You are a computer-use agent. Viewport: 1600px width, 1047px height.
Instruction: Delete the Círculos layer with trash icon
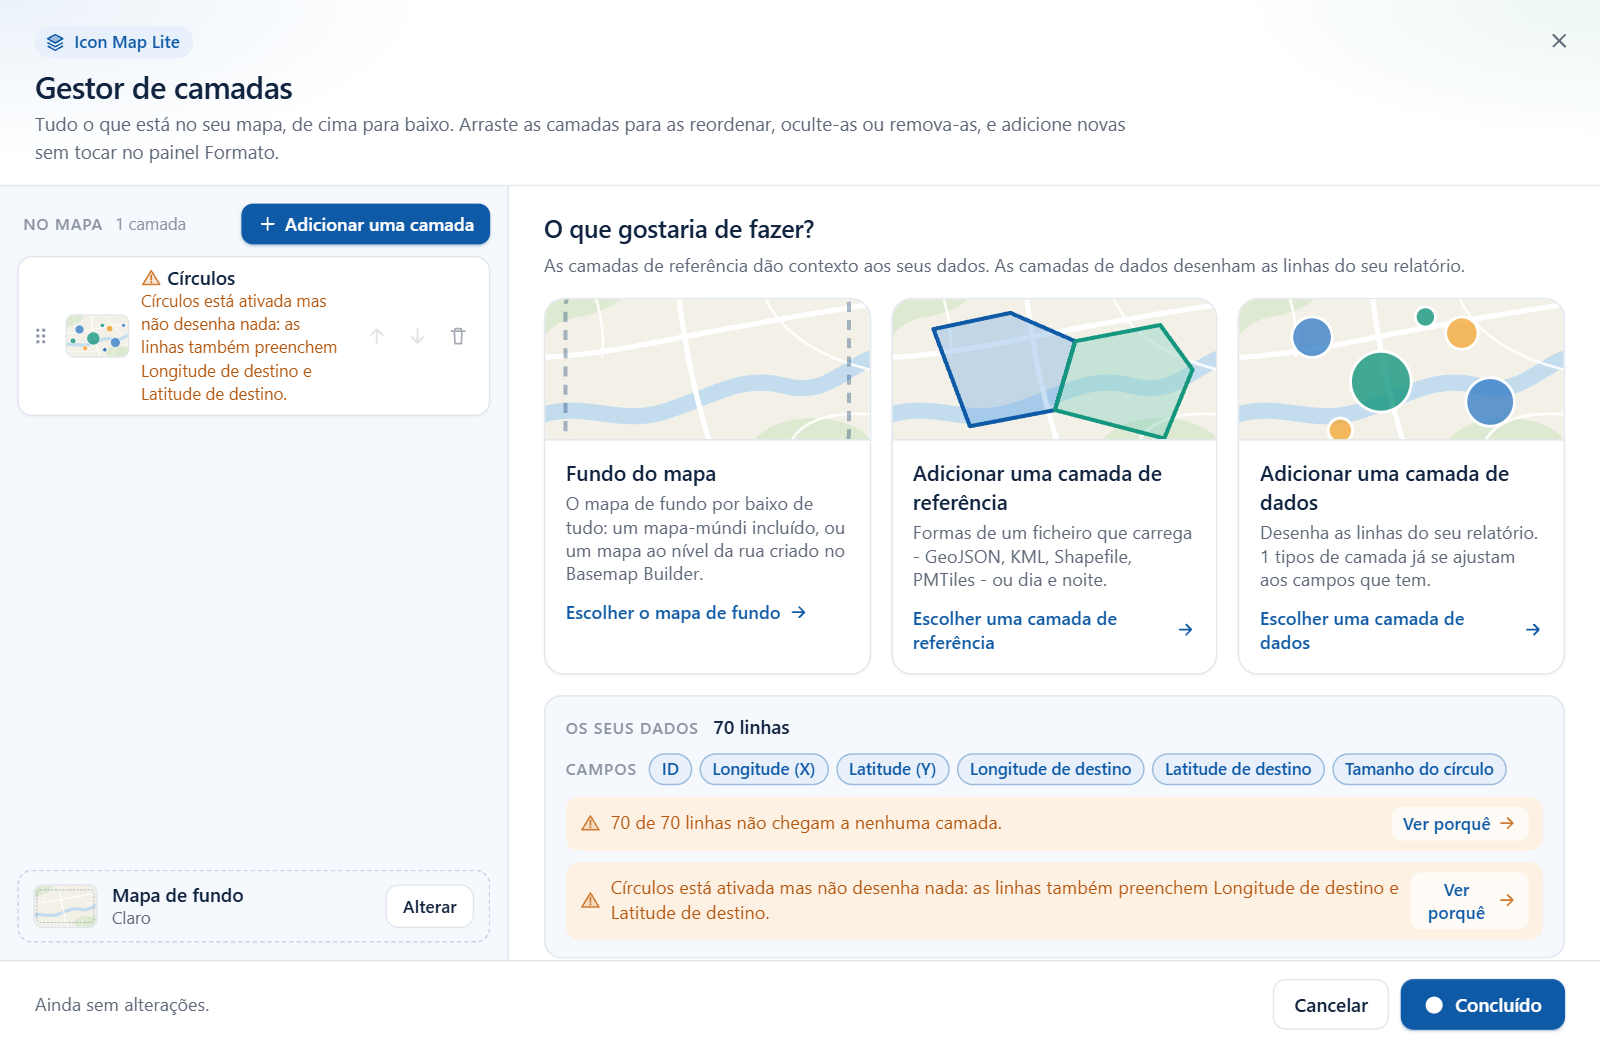pos(458,336)
